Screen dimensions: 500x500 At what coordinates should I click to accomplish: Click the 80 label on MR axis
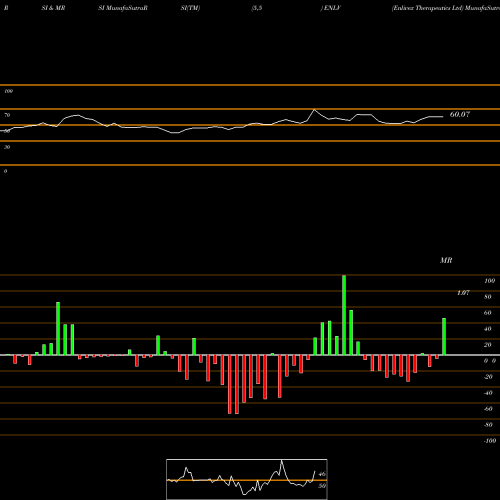coord(488,297)
